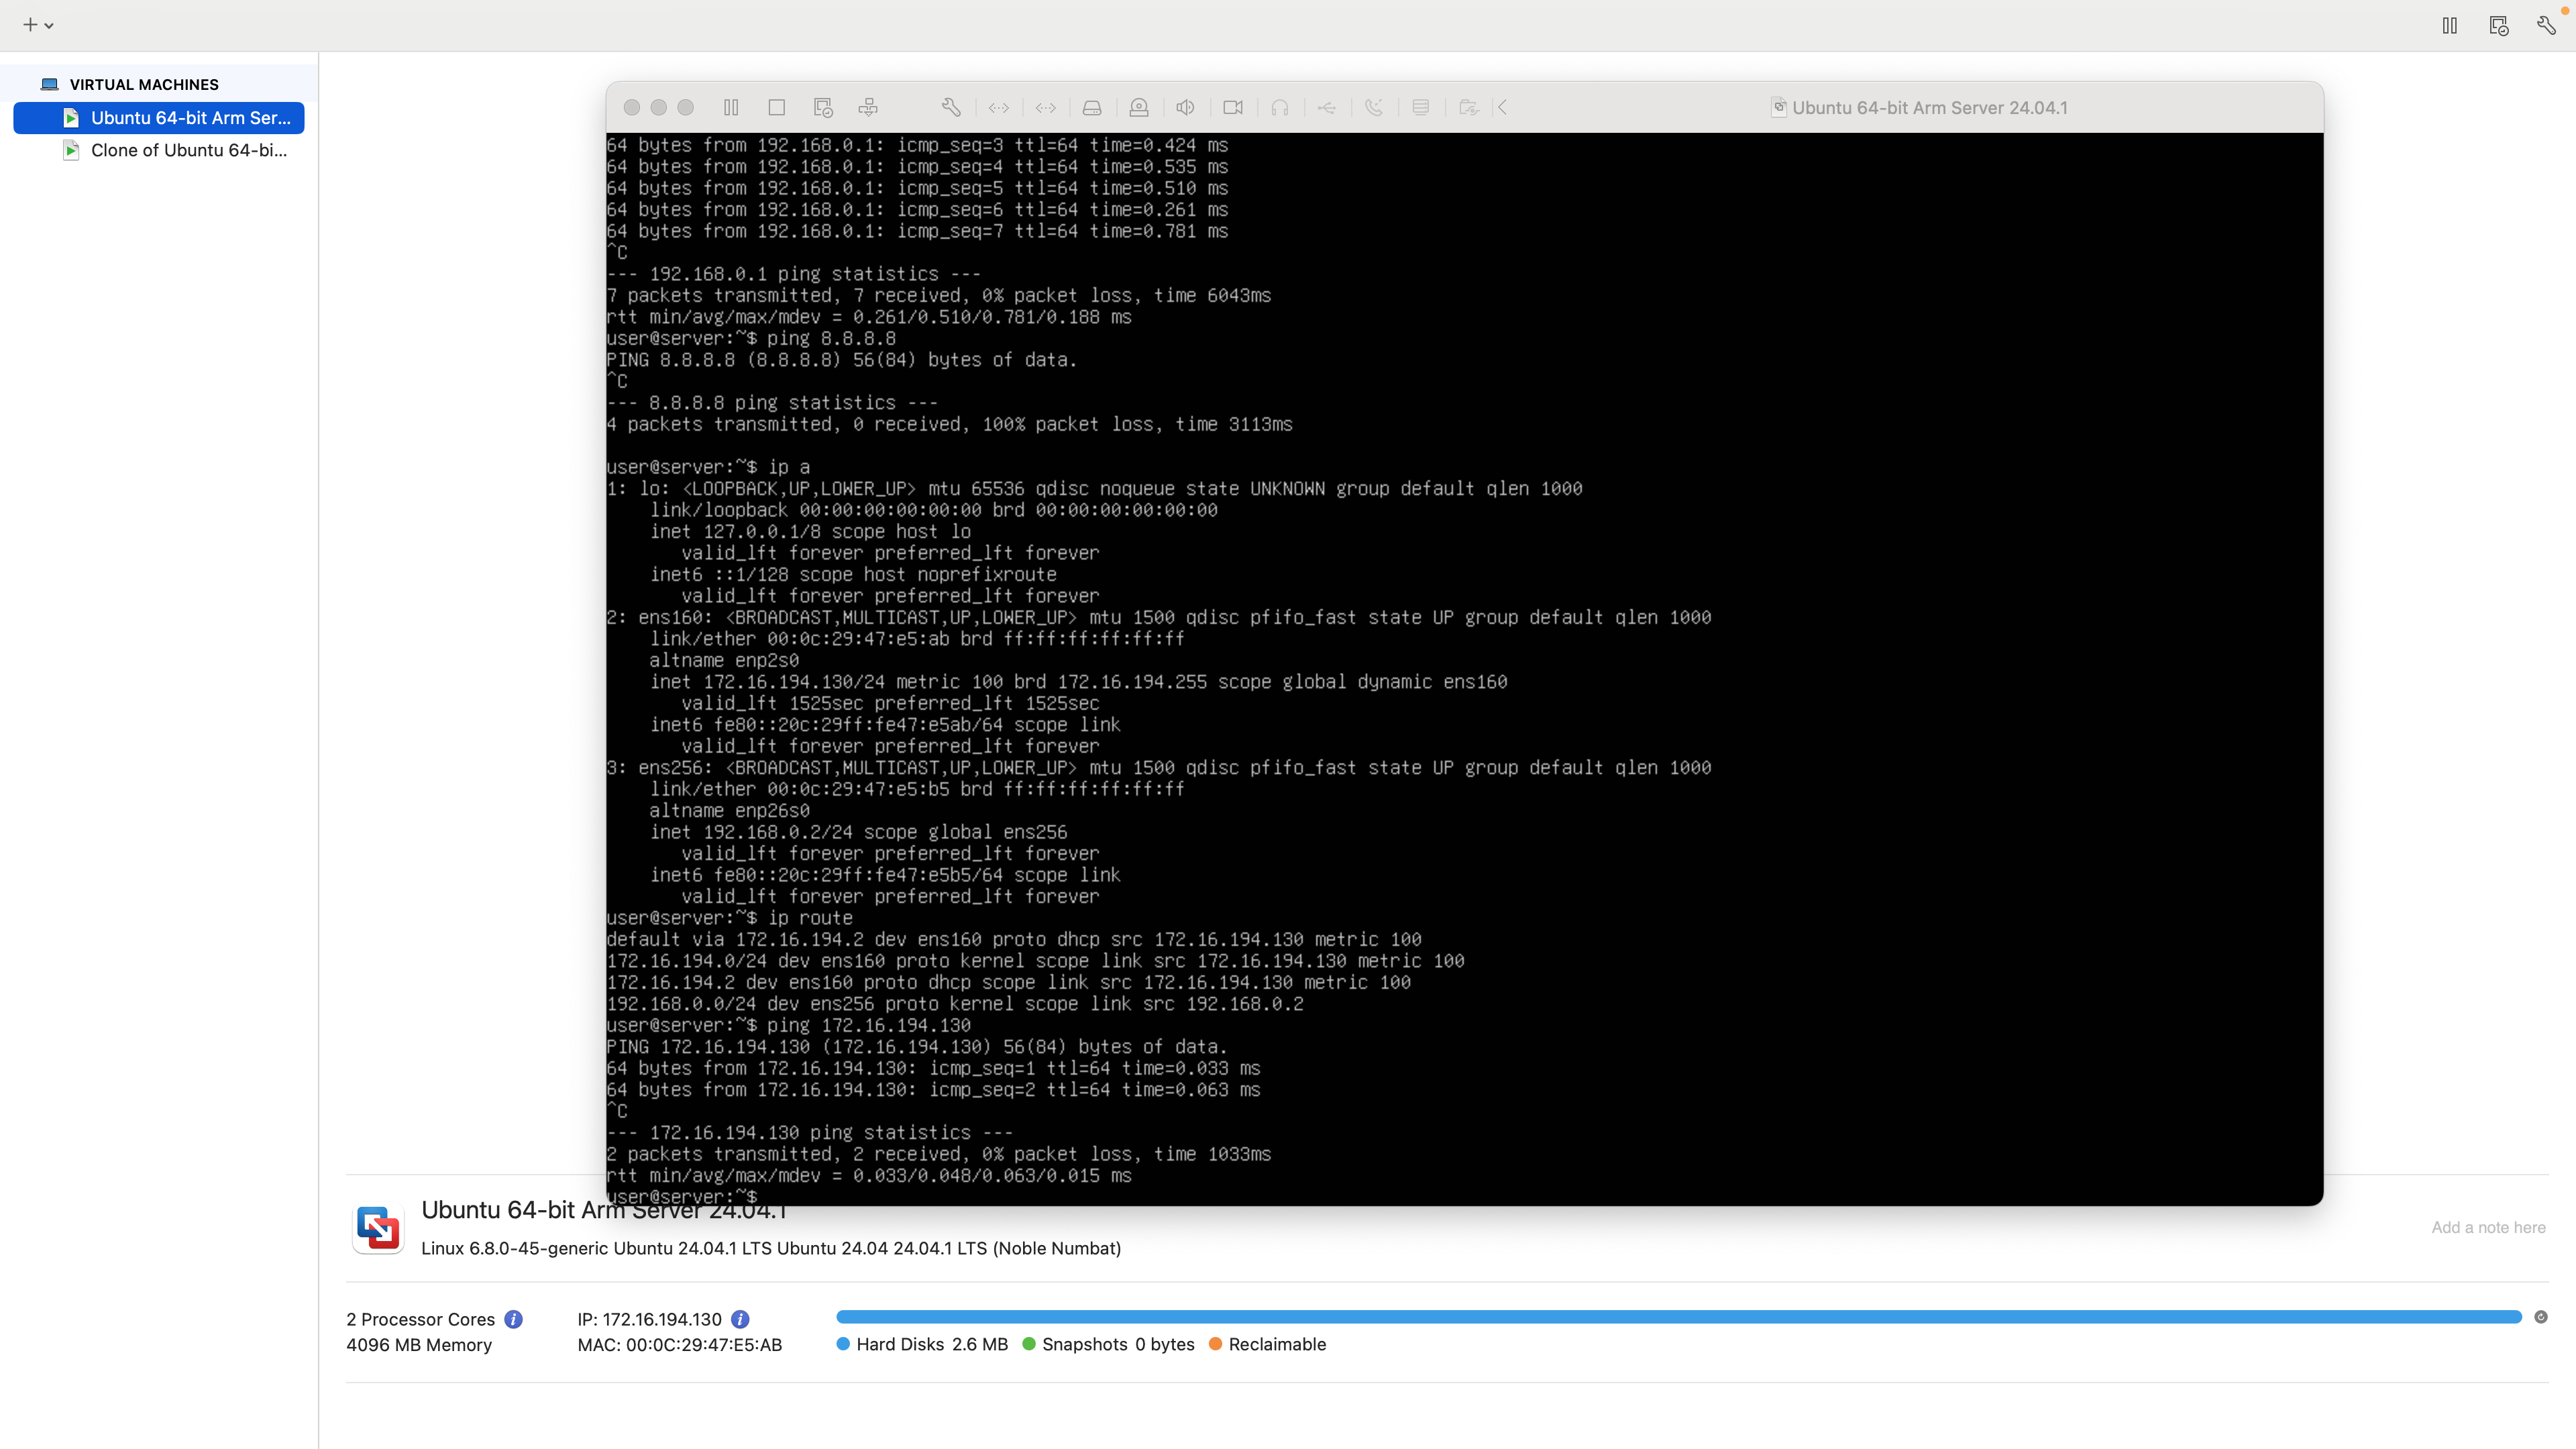Image resolution: width=2576 pixels, height=1449 pixels.
Task: Click the 'ip route' command line in the terminal
Action: pos(730,917)
